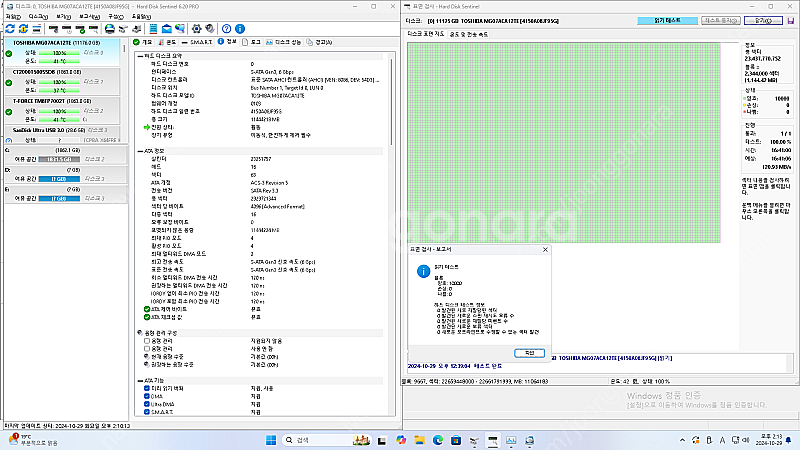Open the 디스크 menu
The image size is (800, 450).
tap(38, 17)
